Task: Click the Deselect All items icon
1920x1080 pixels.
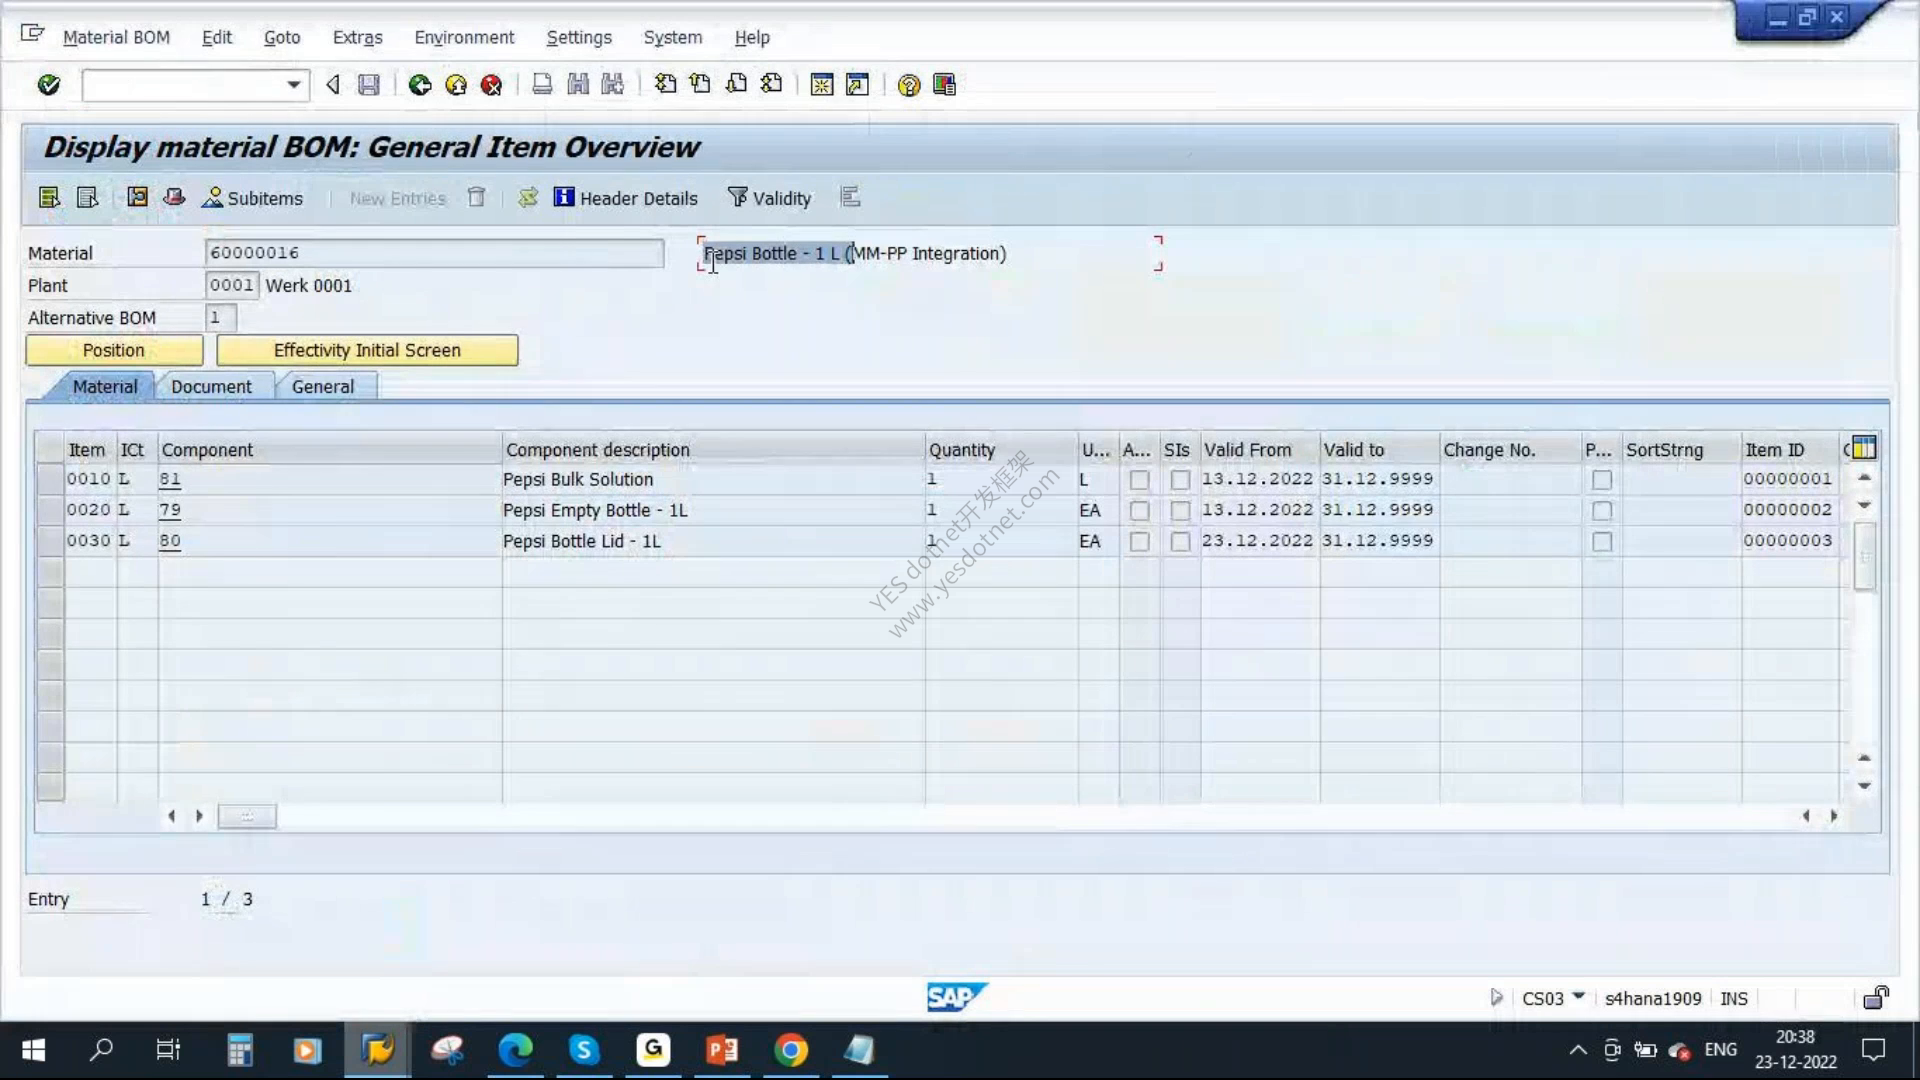Action: (87, 198)
